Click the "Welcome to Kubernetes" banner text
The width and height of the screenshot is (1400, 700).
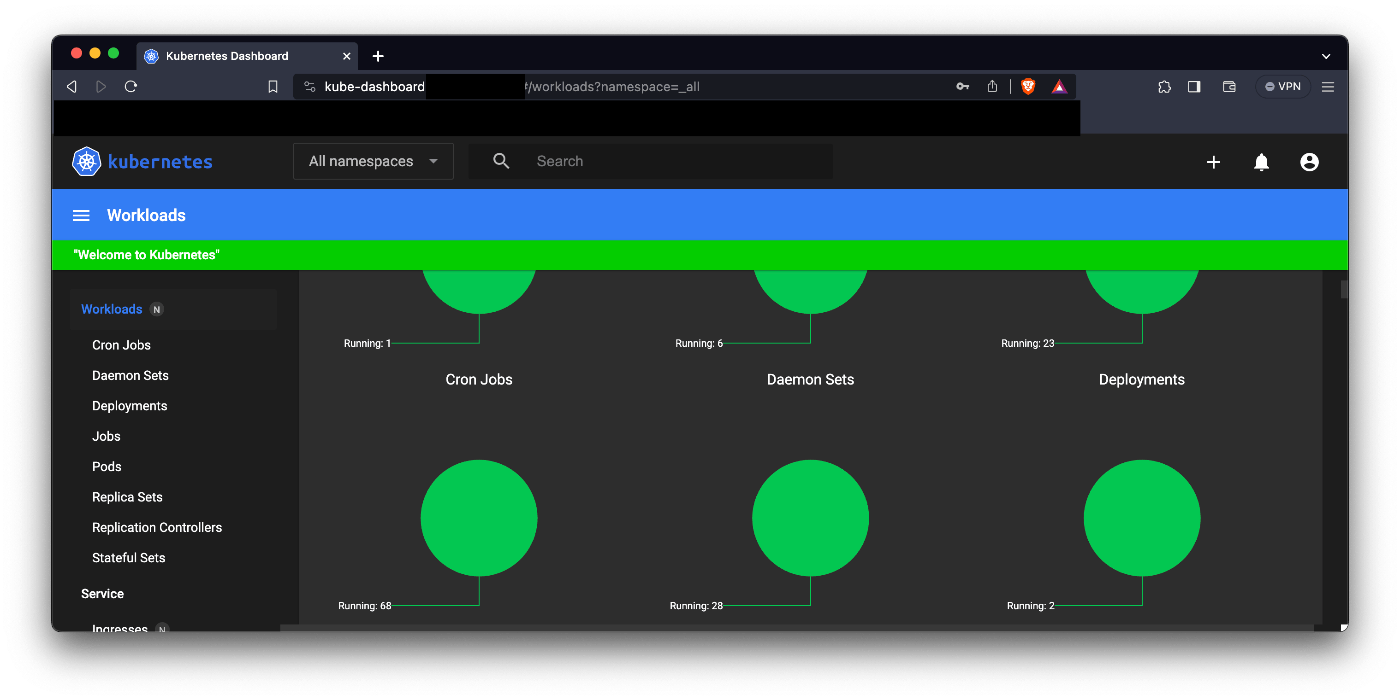tap(146, 255)
